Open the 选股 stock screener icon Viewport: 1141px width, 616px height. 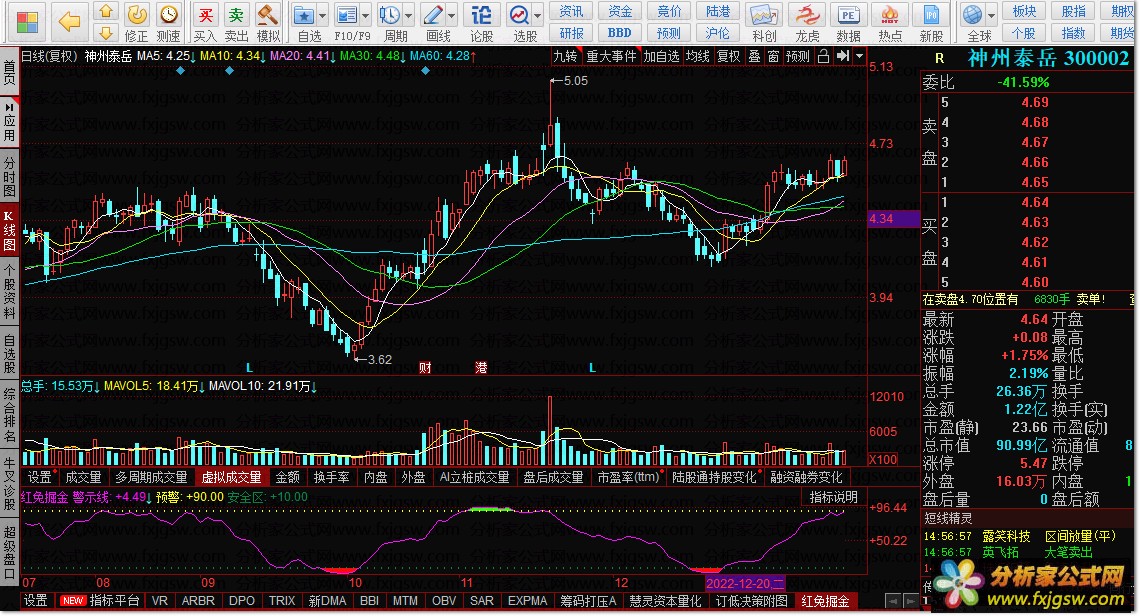pos(519,15)
